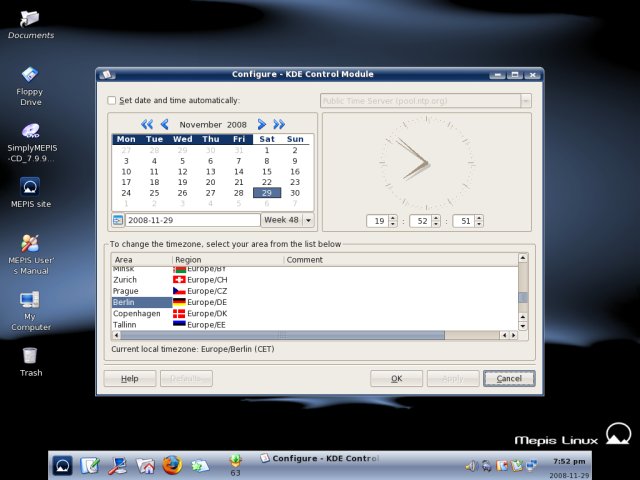Image resolution: width=640 pixels, height=480 pixels.
Task: Decrease the minutes value of 52
Action: [436, 224]
